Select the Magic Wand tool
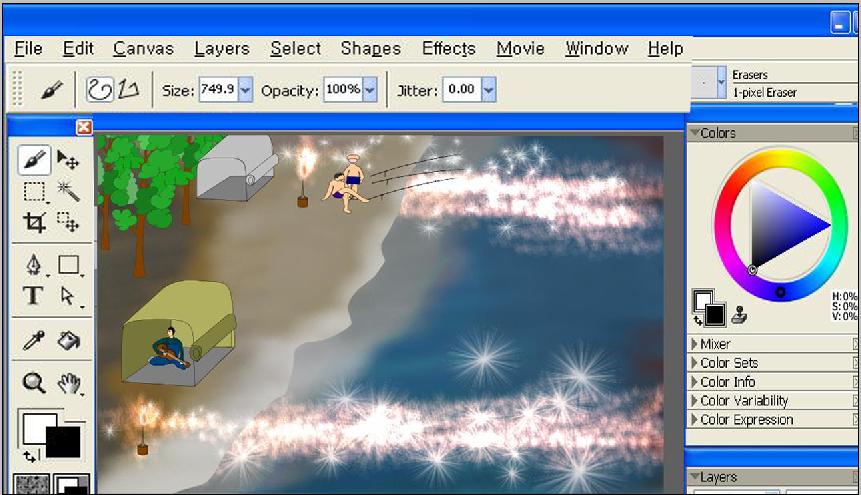This screenshot has height=495, width=861. [x=68, y=191]
